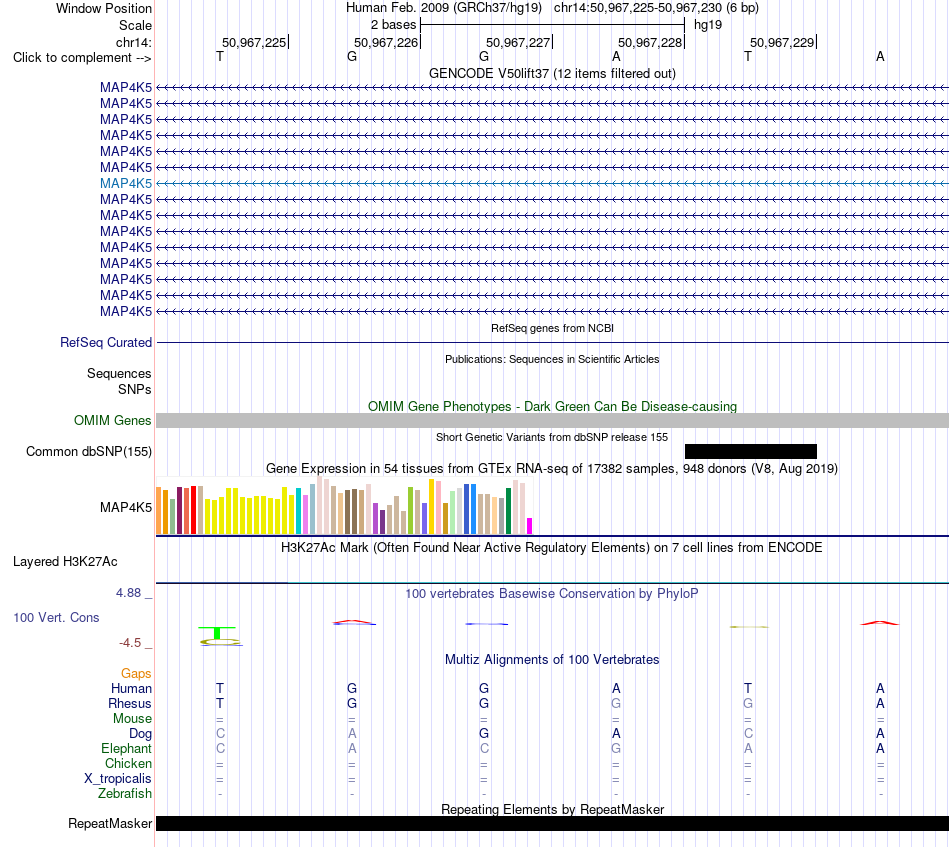Click the Scale label

point(135,25)
